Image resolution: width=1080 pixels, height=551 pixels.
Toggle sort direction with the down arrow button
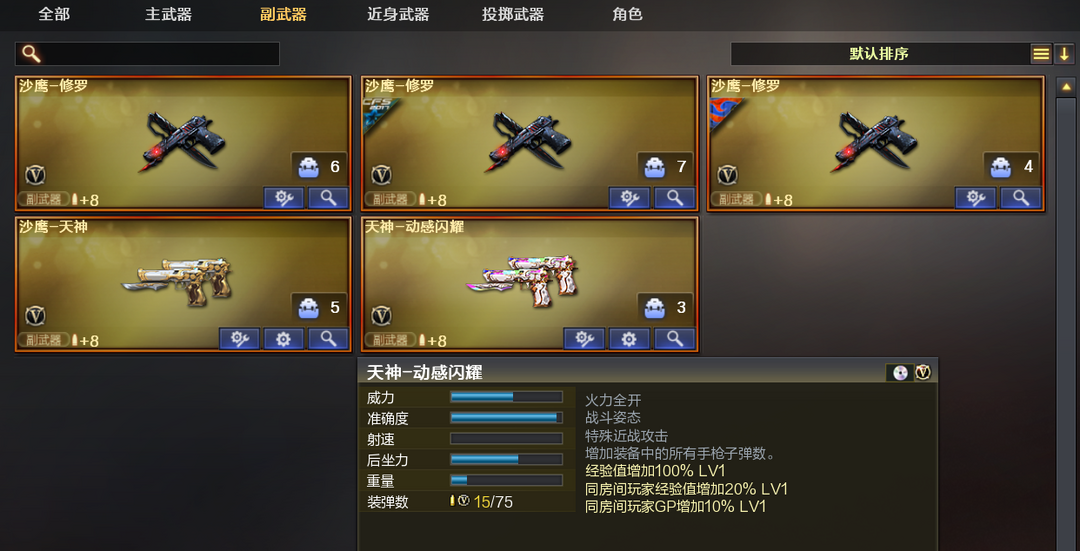pyautogui.click(x=1064, y=54)
